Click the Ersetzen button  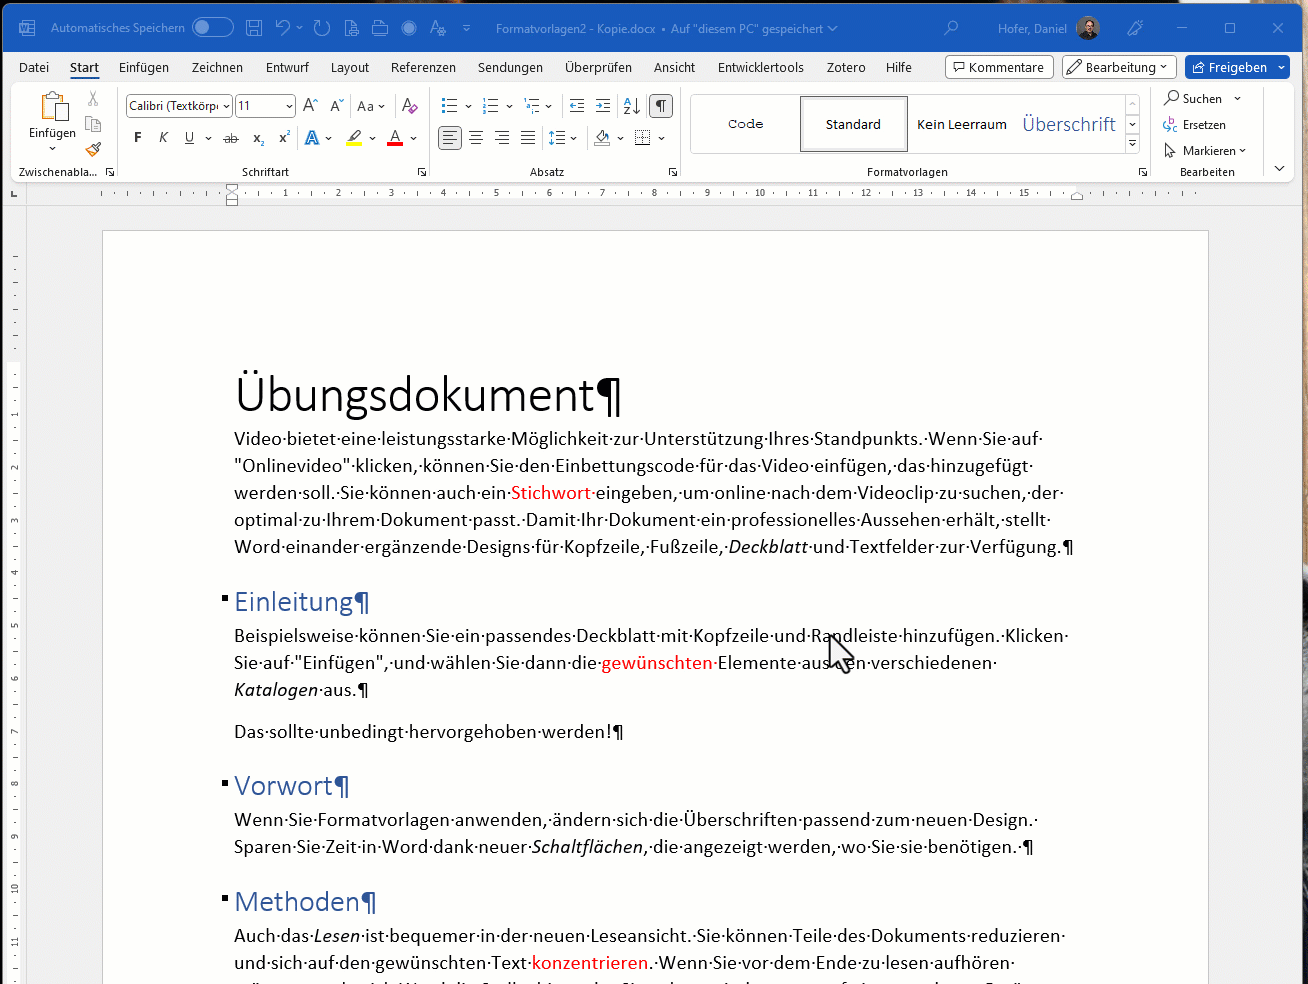(1195, 125)
